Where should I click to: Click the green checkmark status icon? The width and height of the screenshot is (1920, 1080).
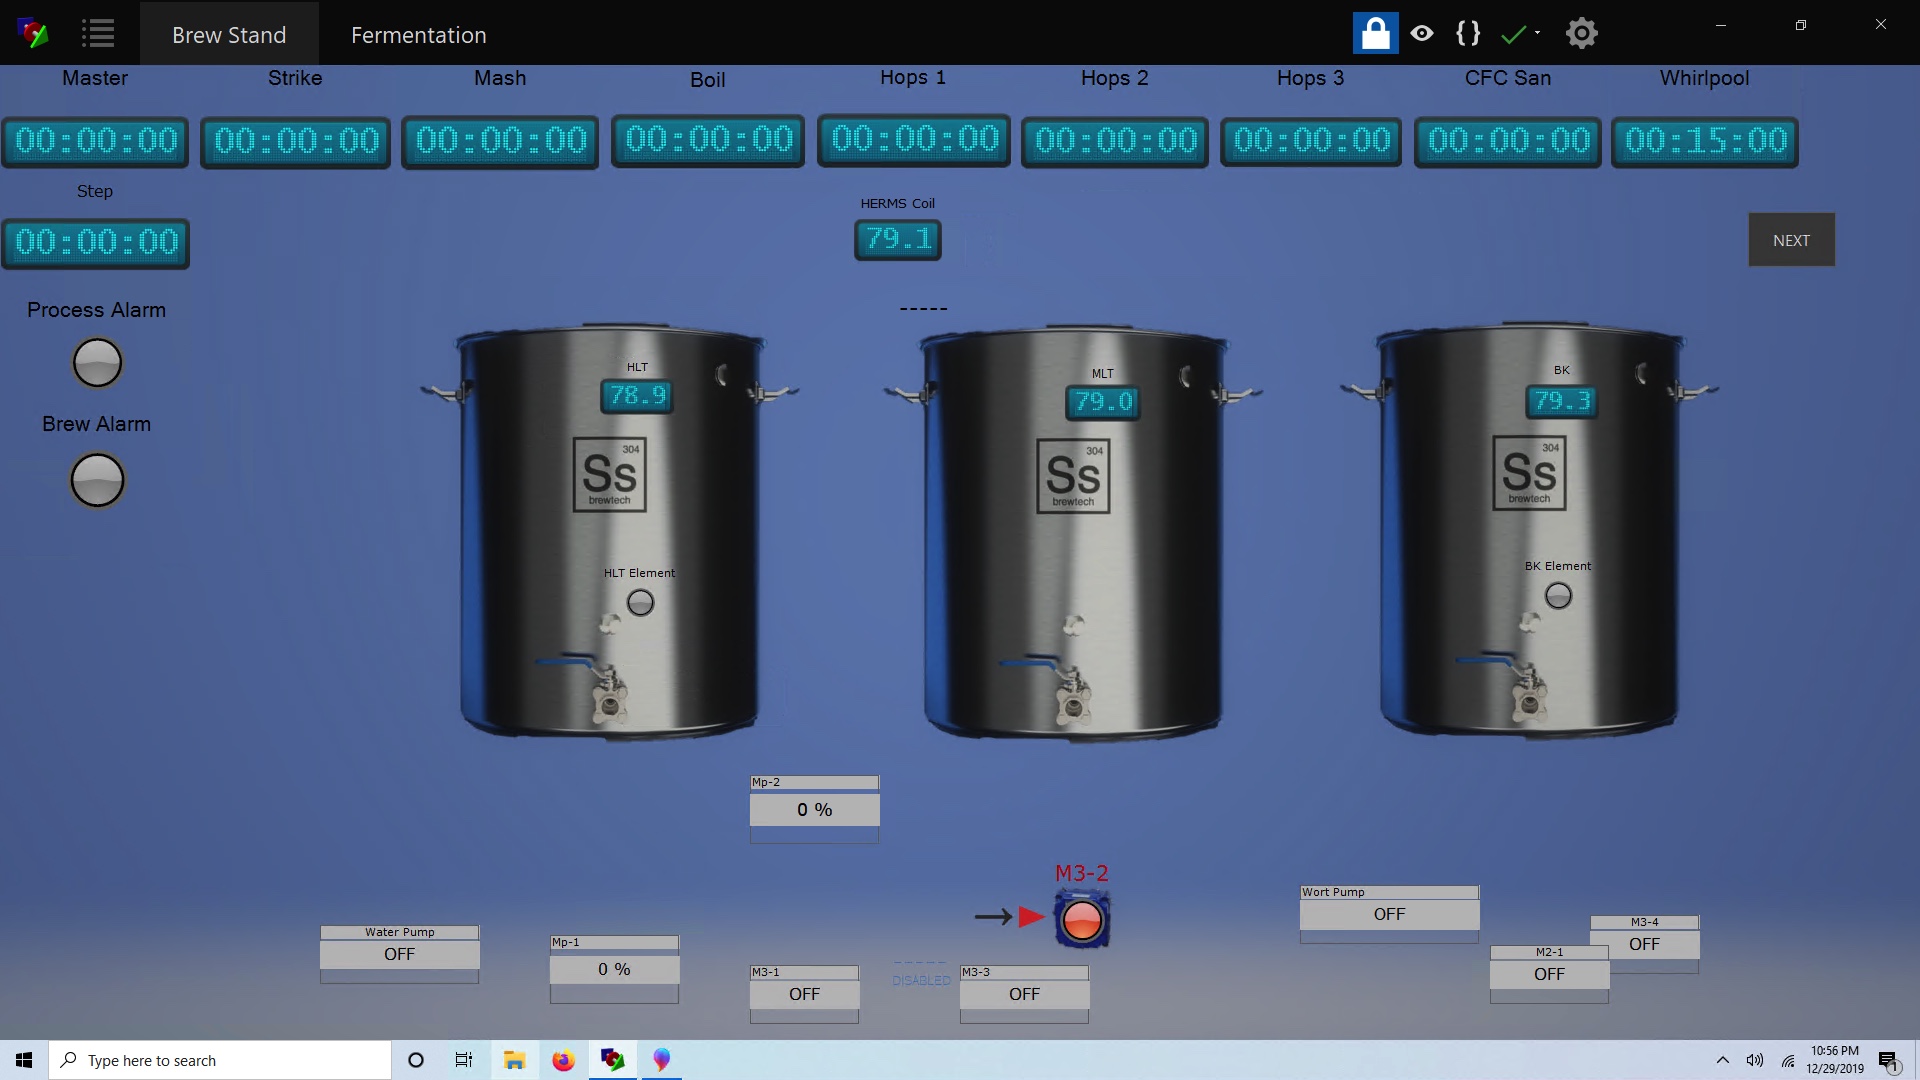point(1514,34)
